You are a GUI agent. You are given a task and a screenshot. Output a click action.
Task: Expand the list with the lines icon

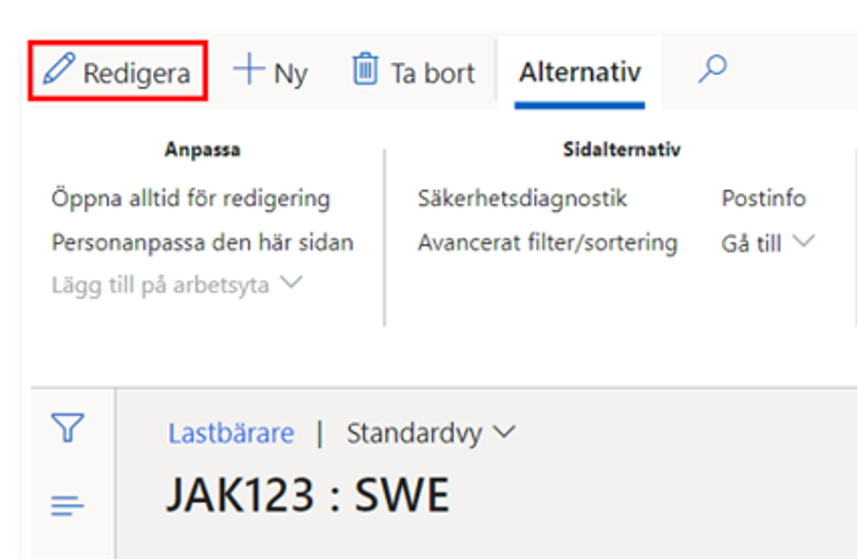[x=67, y=505]
